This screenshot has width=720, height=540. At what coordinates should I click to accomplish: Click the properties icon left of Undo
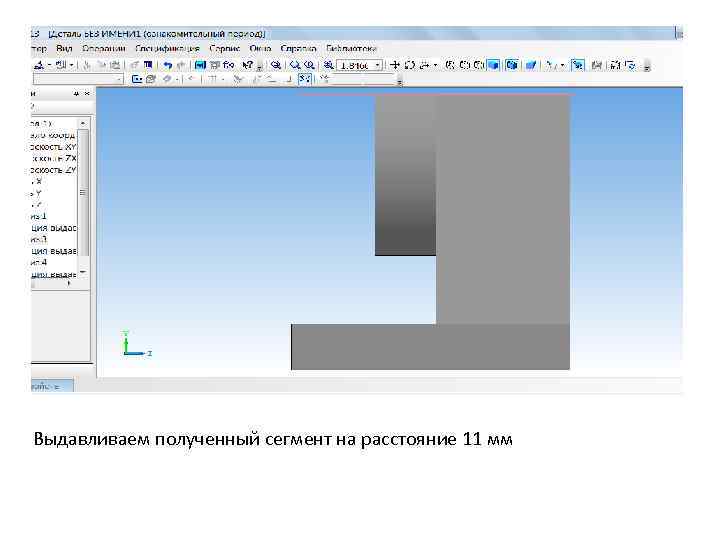pos(148,65)
